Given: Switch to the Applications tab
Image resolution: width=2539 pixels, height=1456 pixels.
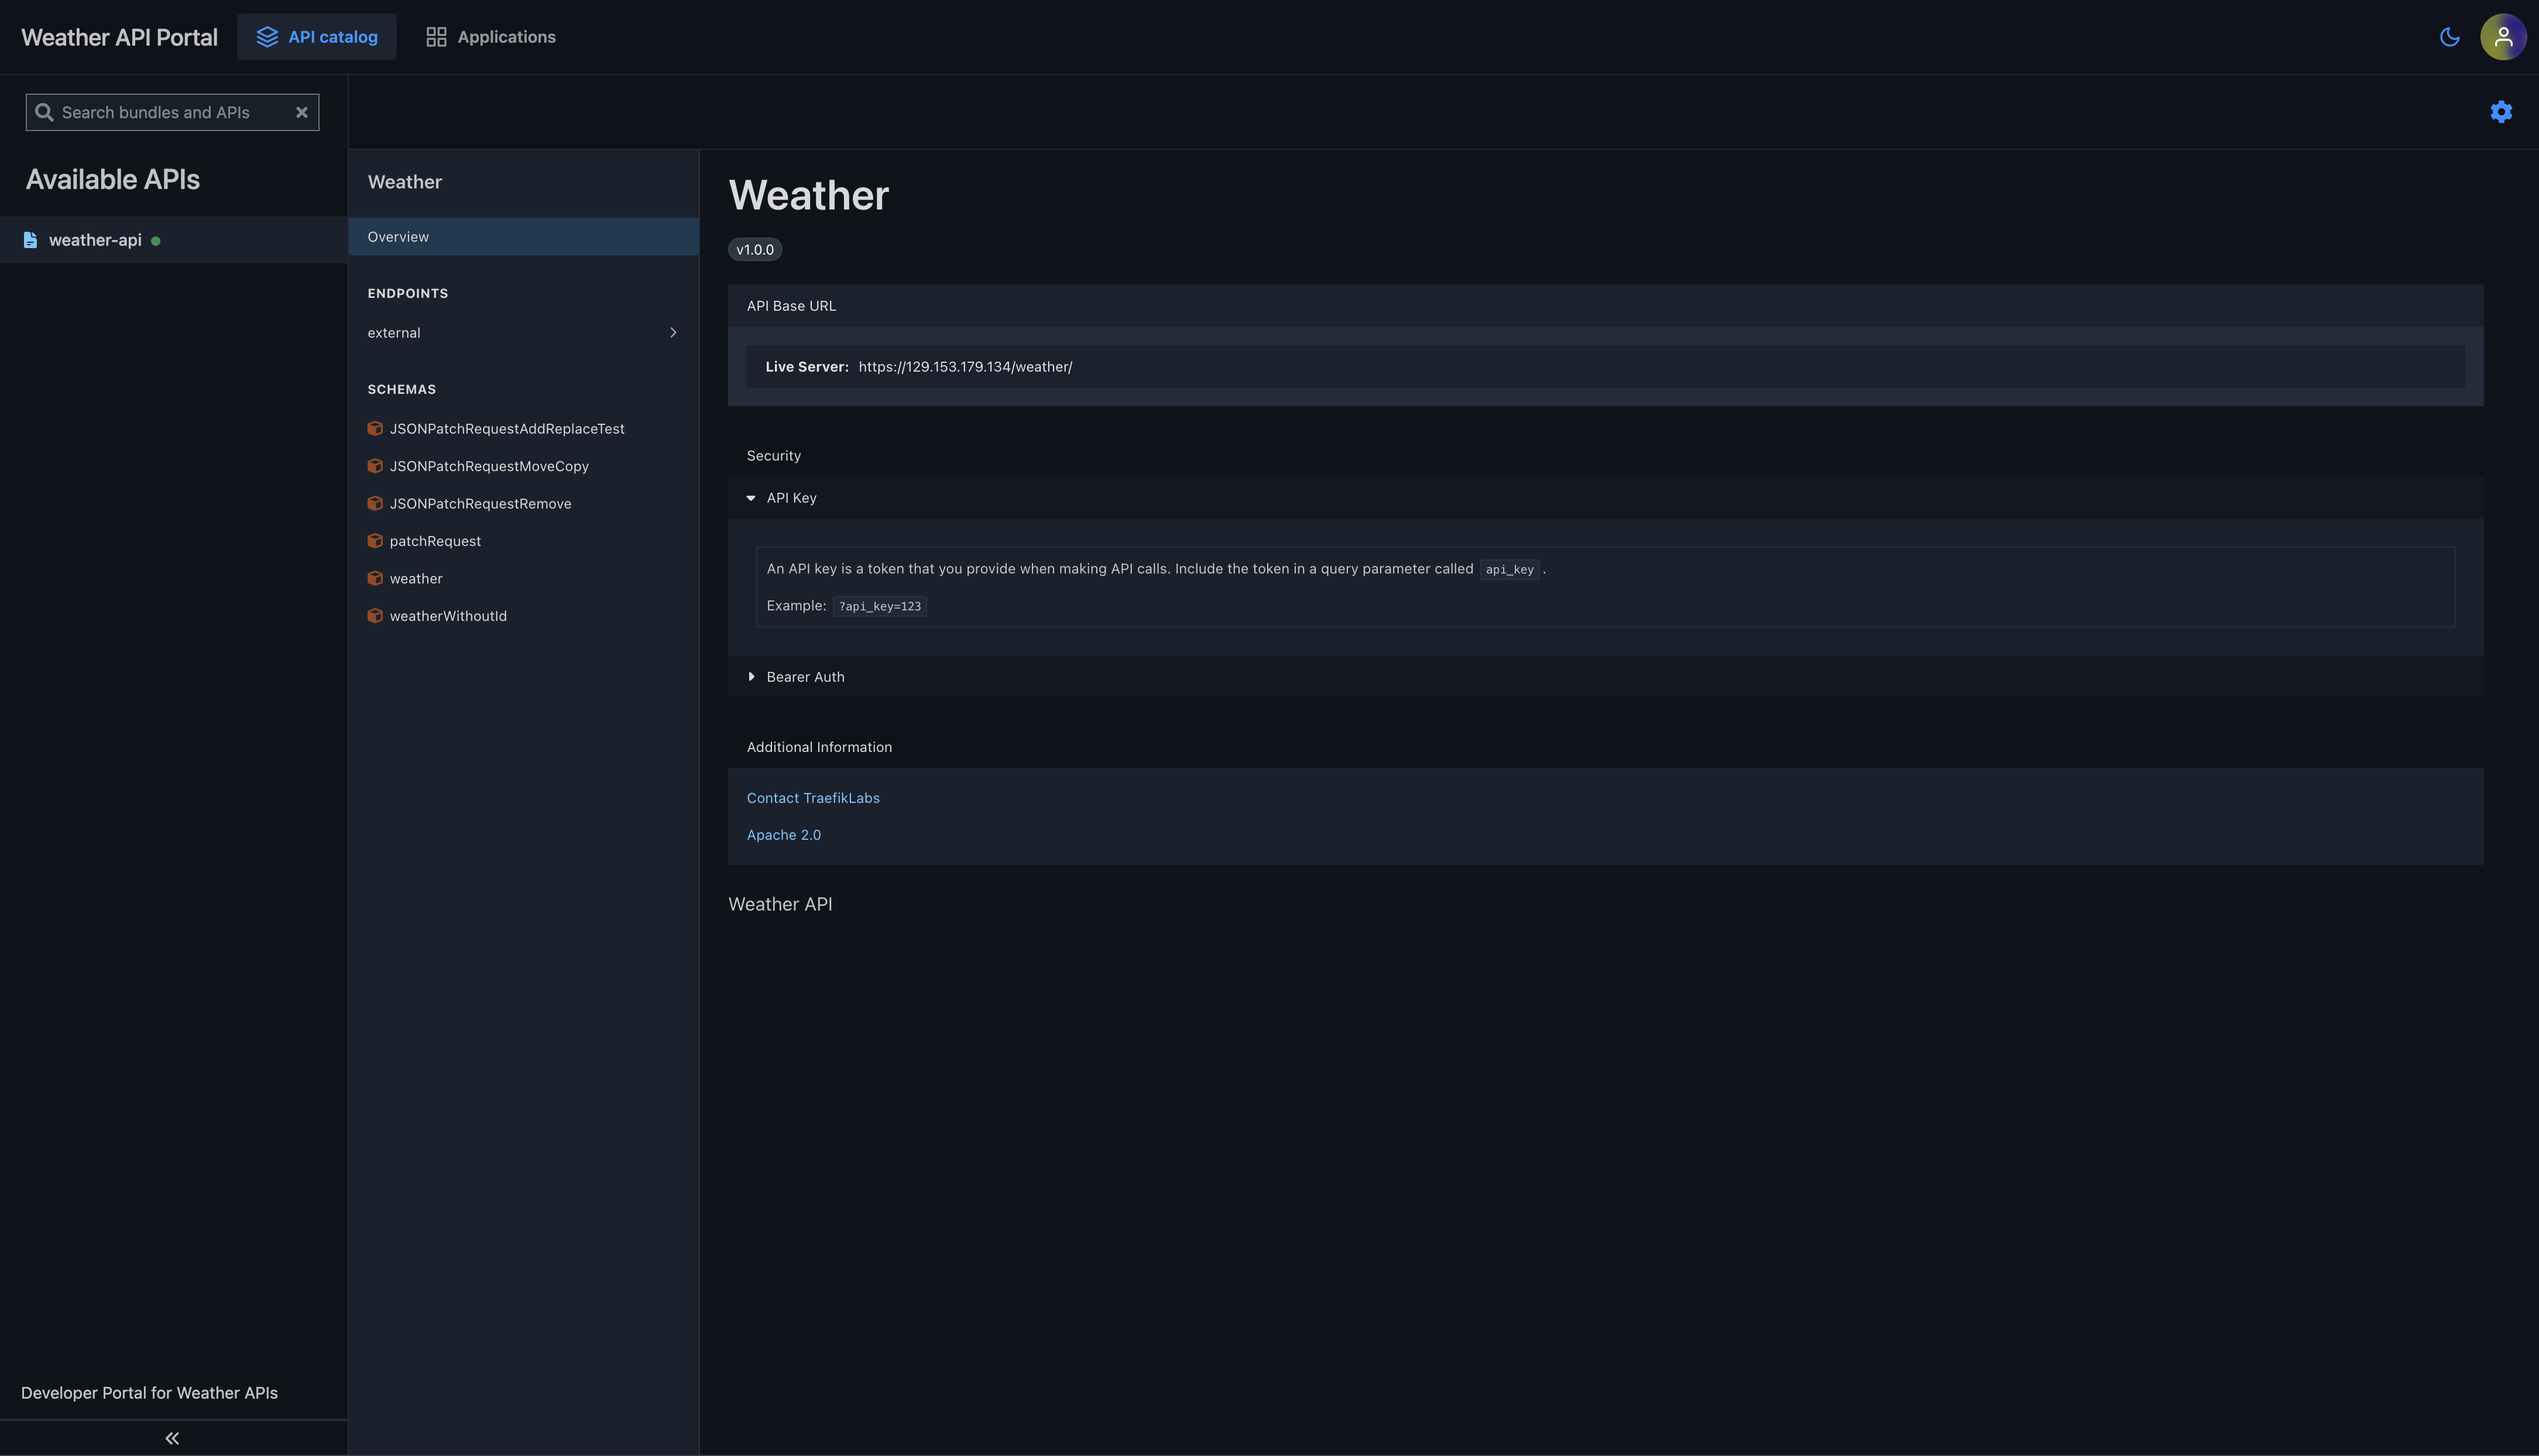Looking at the screenshot, I should tap(490, 37).
